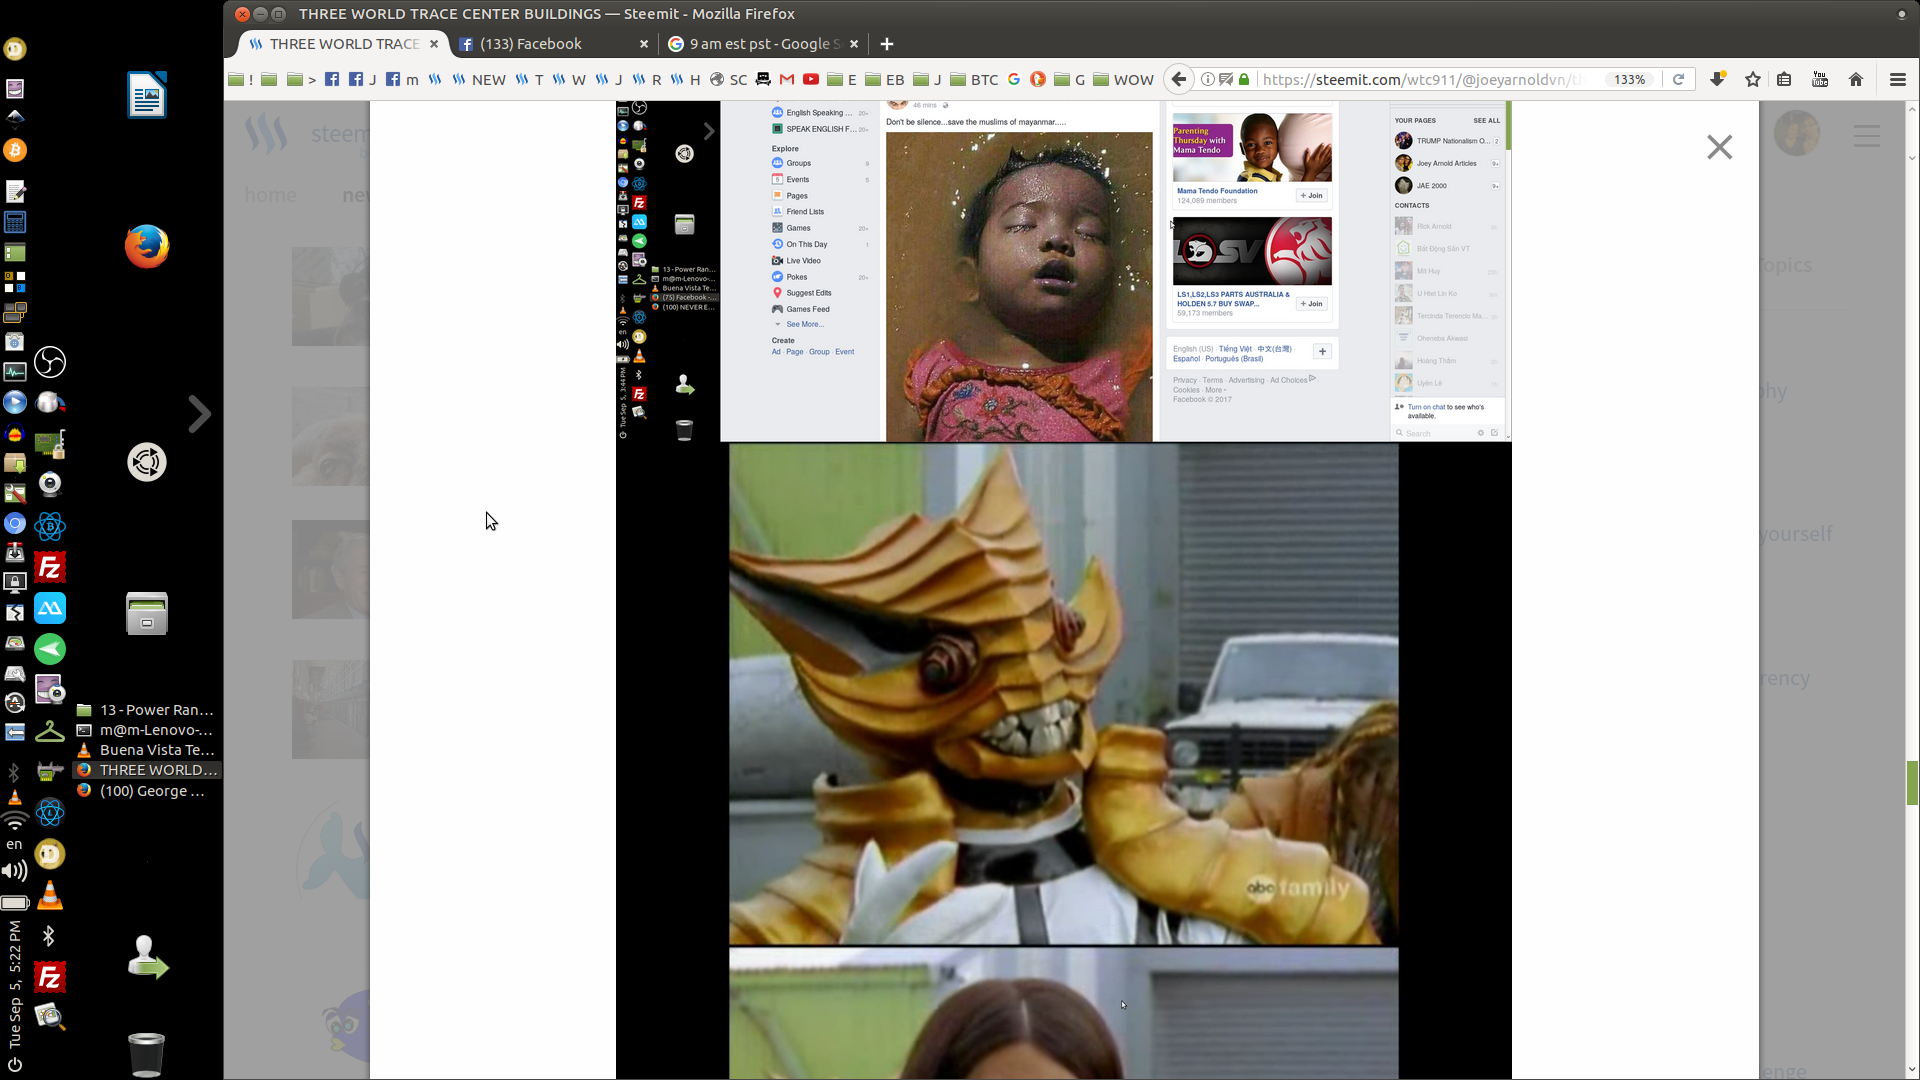Open the SC bookmark
1920x1080 pixels.
(728, 79)
